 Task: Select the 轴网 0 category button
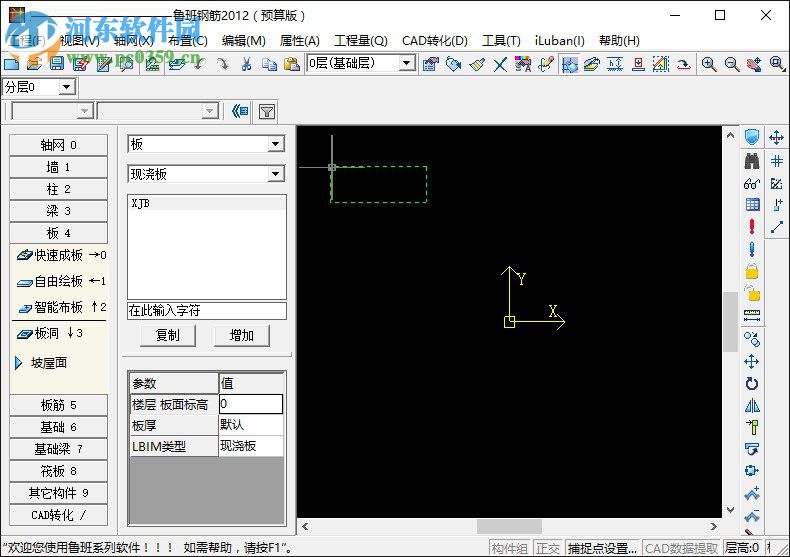[x=58, y=145]
